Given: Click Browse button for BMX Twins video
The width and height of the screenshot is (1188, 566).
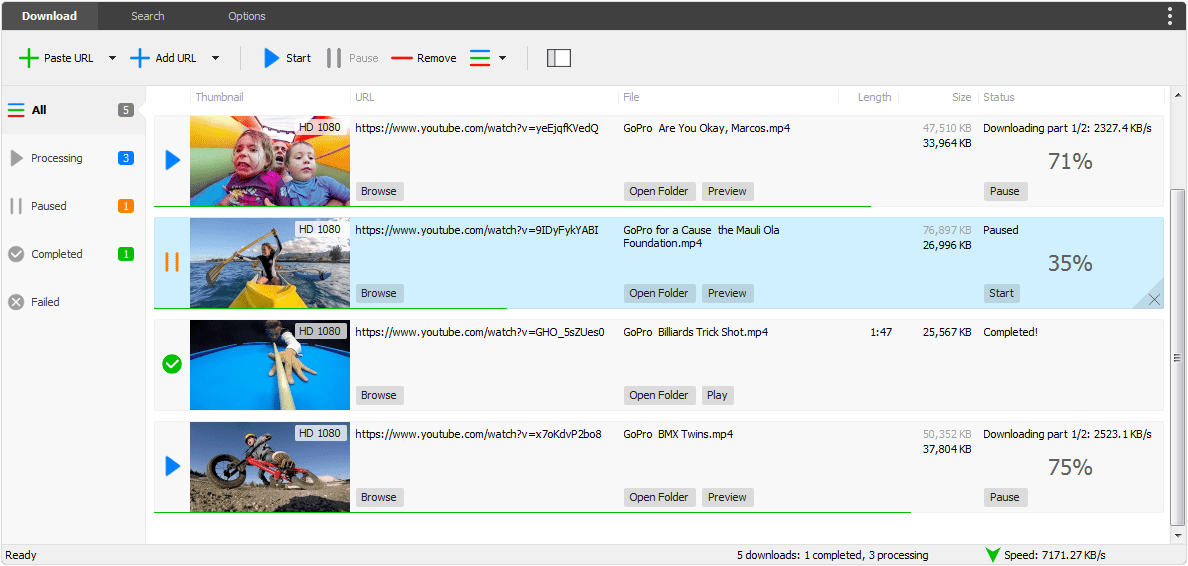Looking at the screenshot, I should click(380, 497).
